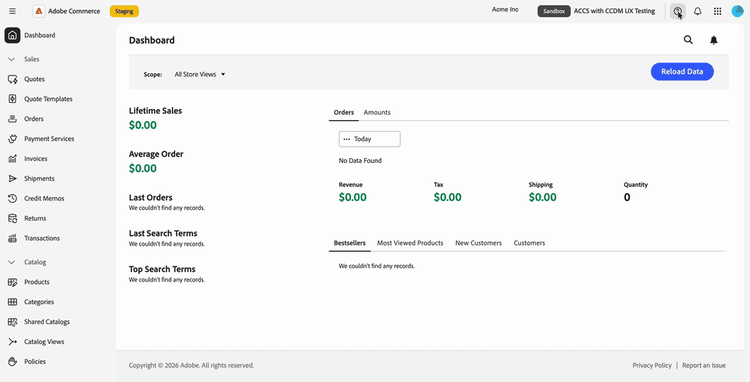Open Quotes in the sidebar

(x=34, y=79)
